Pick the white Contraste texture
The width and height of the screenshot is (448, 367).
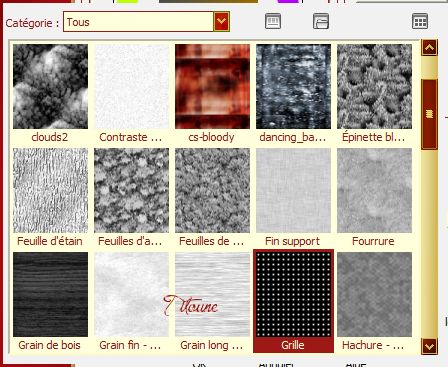click(131, 87)
